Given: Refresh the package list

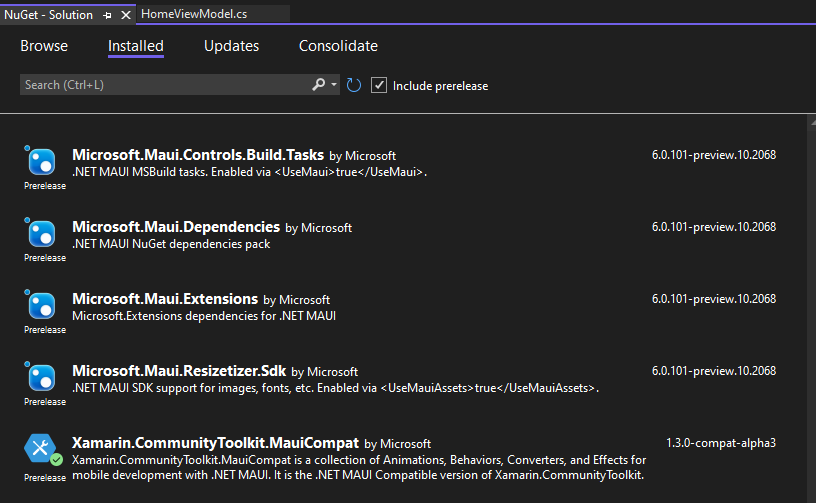Looking at the screenshot, I should point(354,85).
